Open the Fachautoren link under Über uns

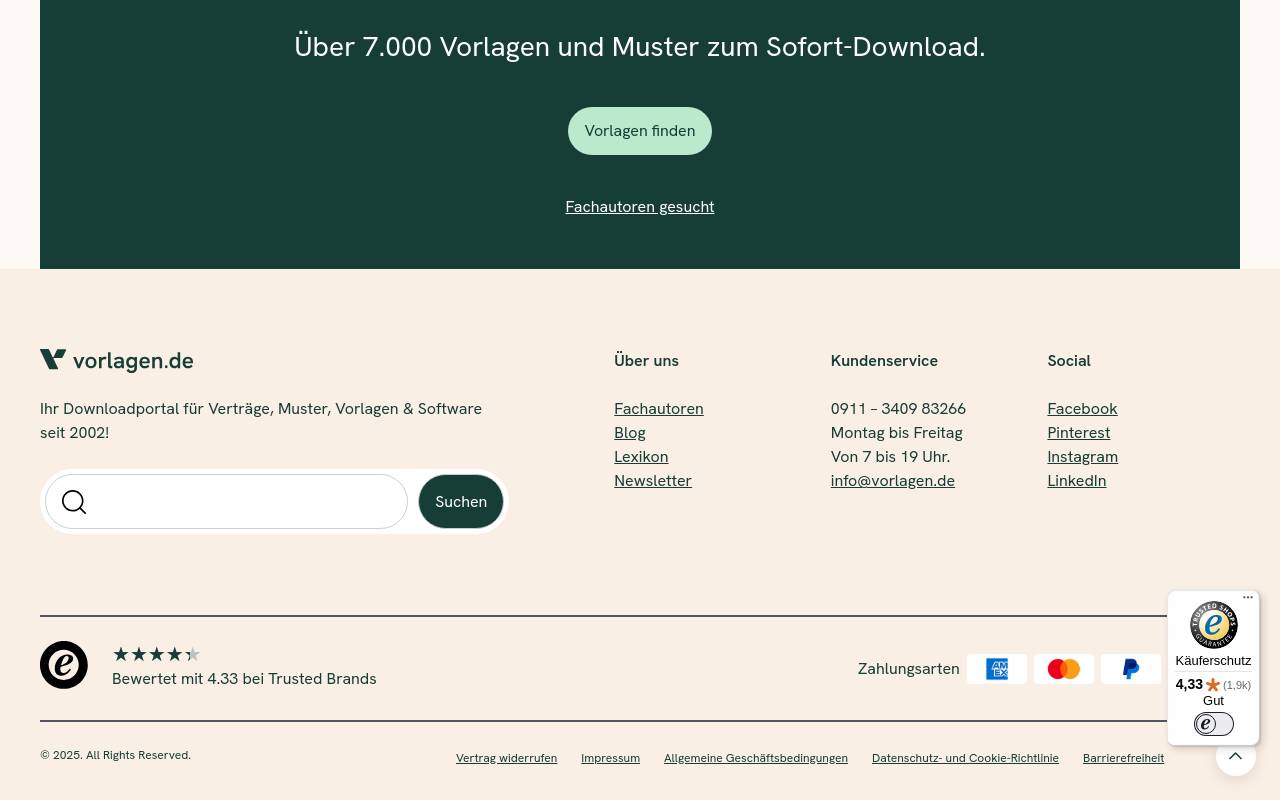pos(659,409)
